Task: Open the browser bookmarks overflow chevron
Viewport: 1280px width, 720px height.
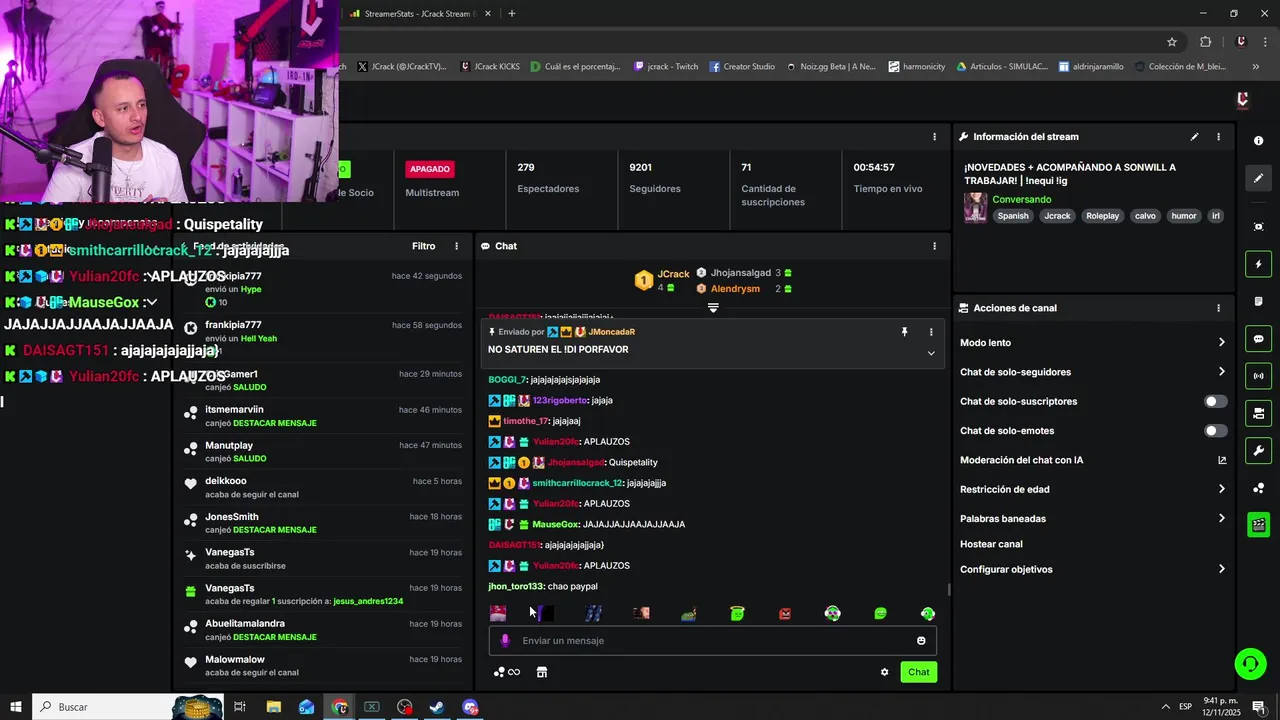Action: [x=1255, y=67]
